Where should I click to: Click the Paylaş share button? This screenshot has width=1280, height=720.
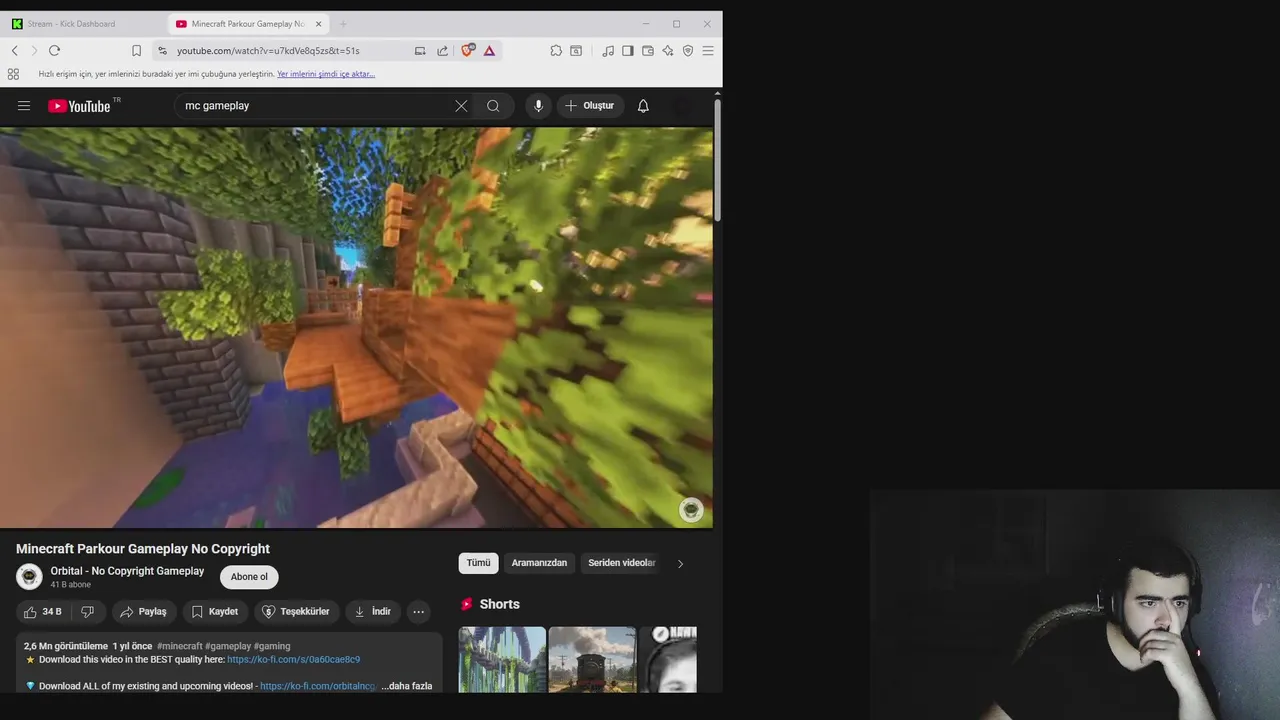[x=144, y=612]
